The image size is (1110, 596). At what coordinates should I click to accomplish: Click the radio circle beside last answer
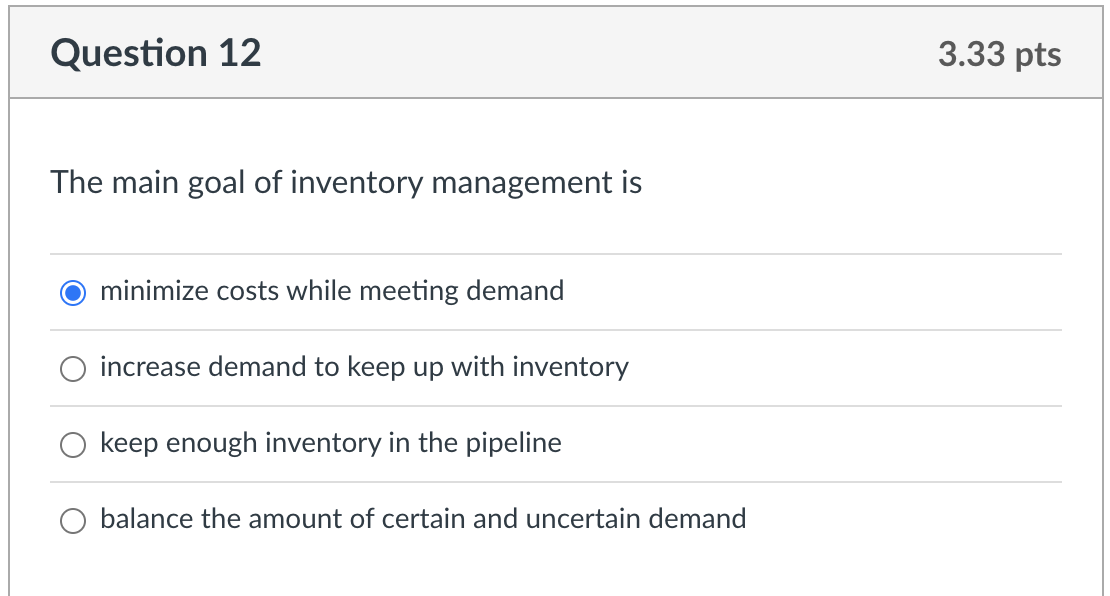(x=72, y=521)
